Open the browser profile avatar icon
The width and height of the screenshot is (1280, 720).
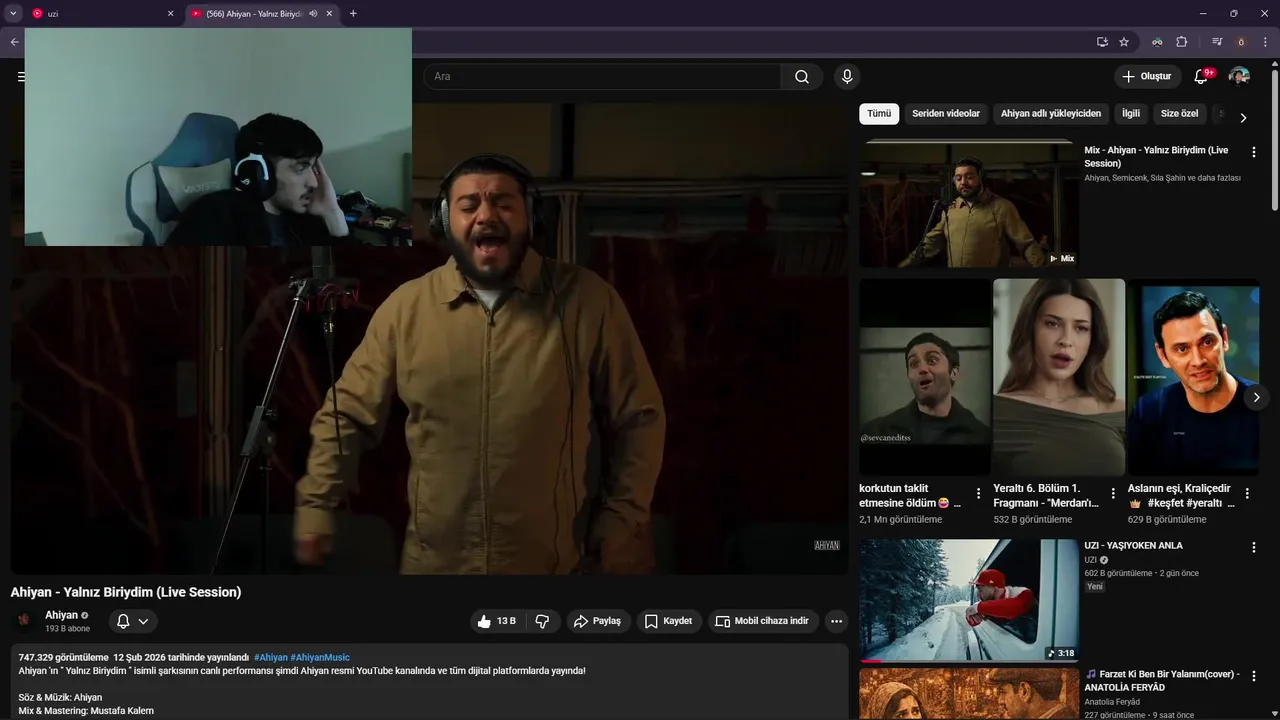pyautogui.click(x=1242, y=42)
